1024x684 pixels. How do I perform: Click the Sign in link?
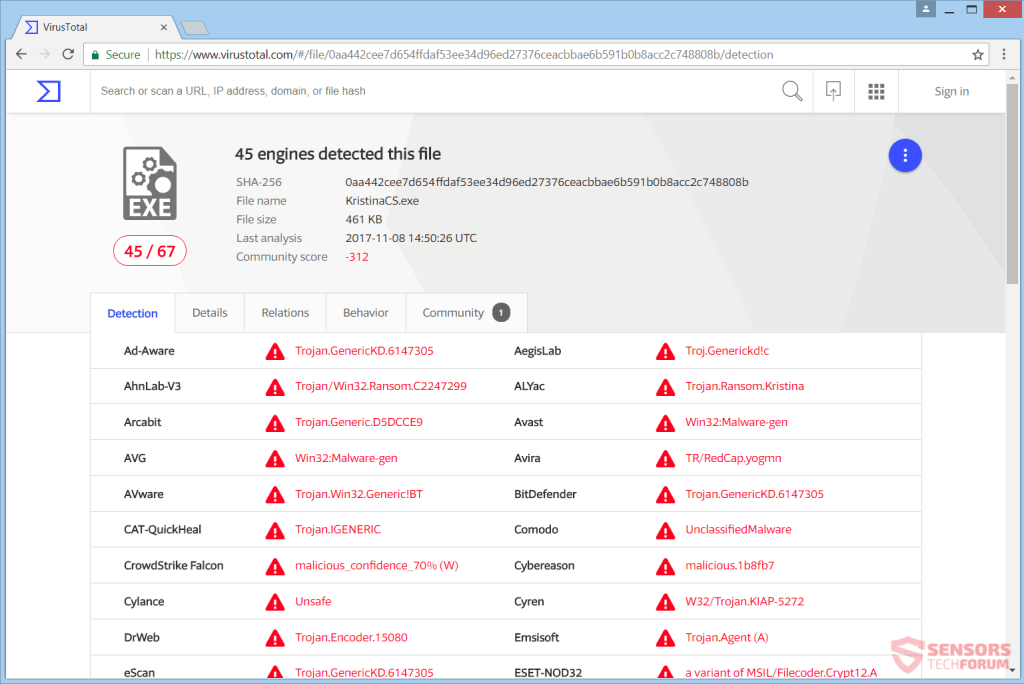952,91
